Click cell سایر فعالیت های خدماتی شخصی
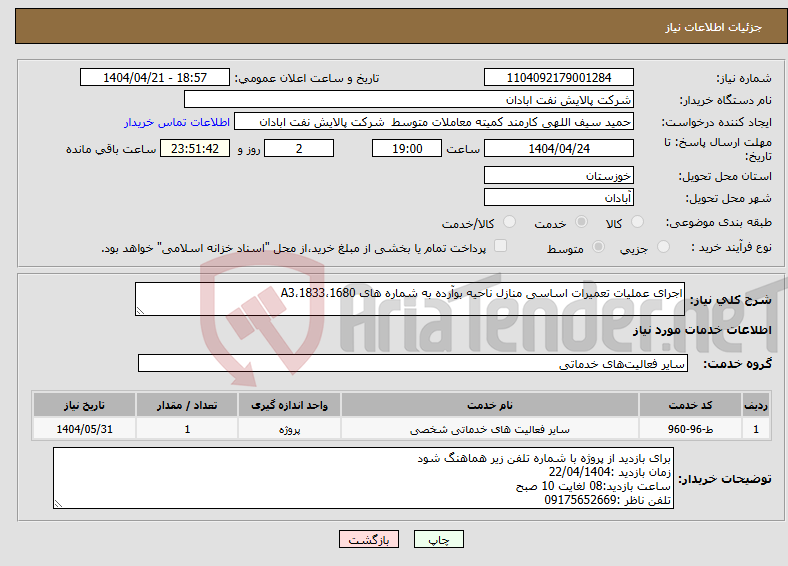The width and height of the screenshot is (788, 566). pyautogui.click(x=490, y=429)
